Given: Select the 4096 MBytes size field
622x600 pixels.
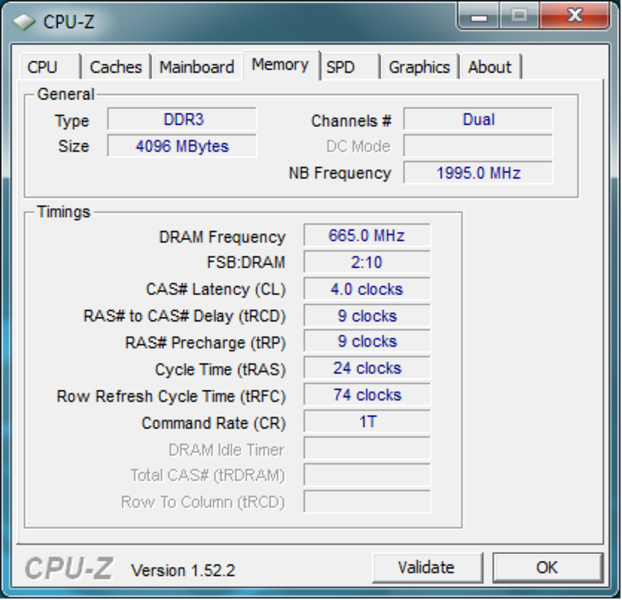Looking at the screenshot, I should [182, 146].
